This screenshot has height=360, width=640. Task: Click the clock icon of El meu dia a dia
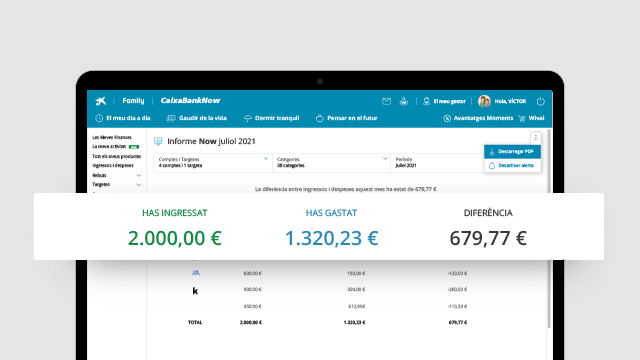point(99,118)
